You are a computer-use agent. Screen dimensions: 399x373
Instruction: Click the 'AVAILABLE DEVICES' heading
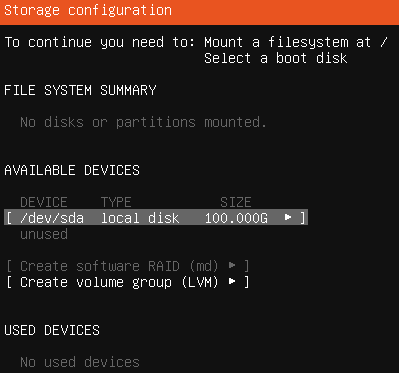[72, 170]
